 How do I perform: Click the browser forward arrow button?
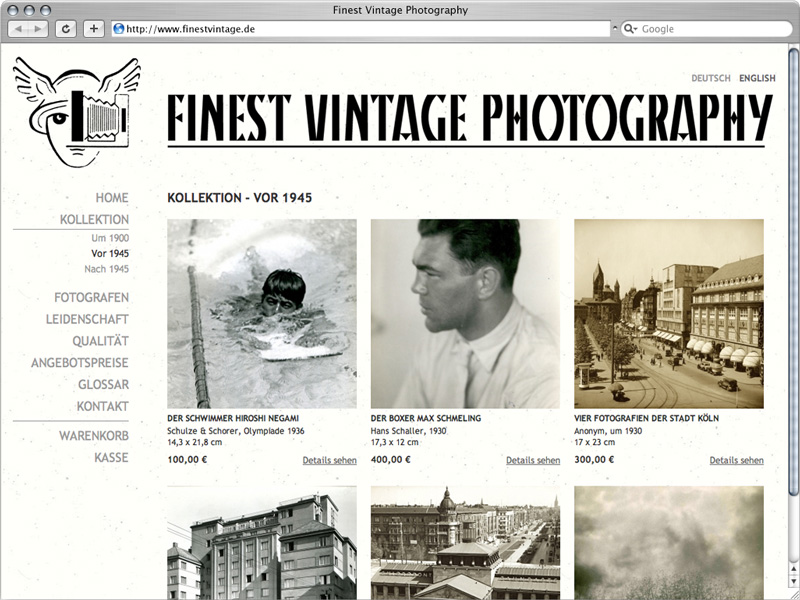point(38,29)
